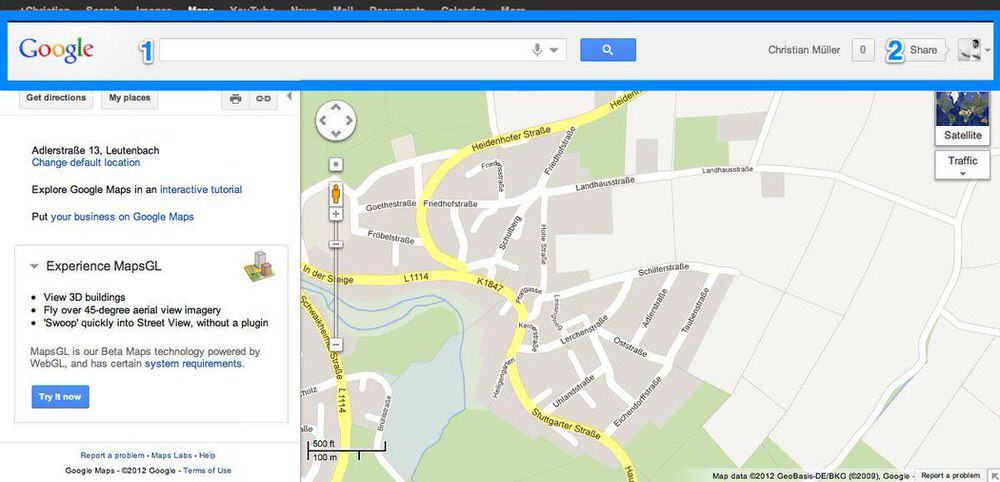Collapse the Experience MapsGL section triangle
This screenshot has width=1000, height=482.
(34, 267)
